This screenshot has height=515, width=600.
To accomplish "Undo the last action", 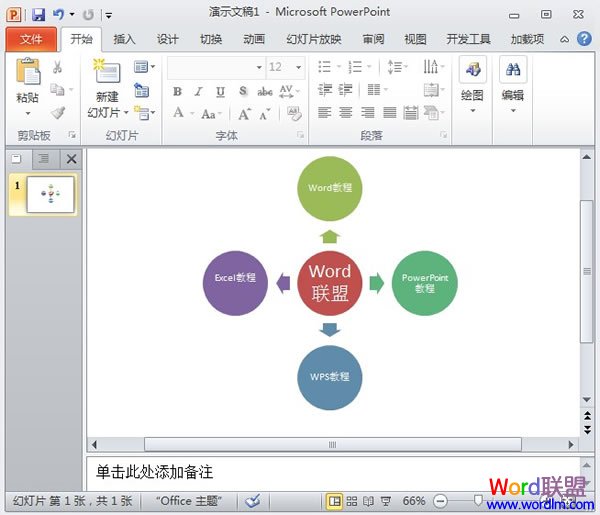I will (x=59, y=15).
